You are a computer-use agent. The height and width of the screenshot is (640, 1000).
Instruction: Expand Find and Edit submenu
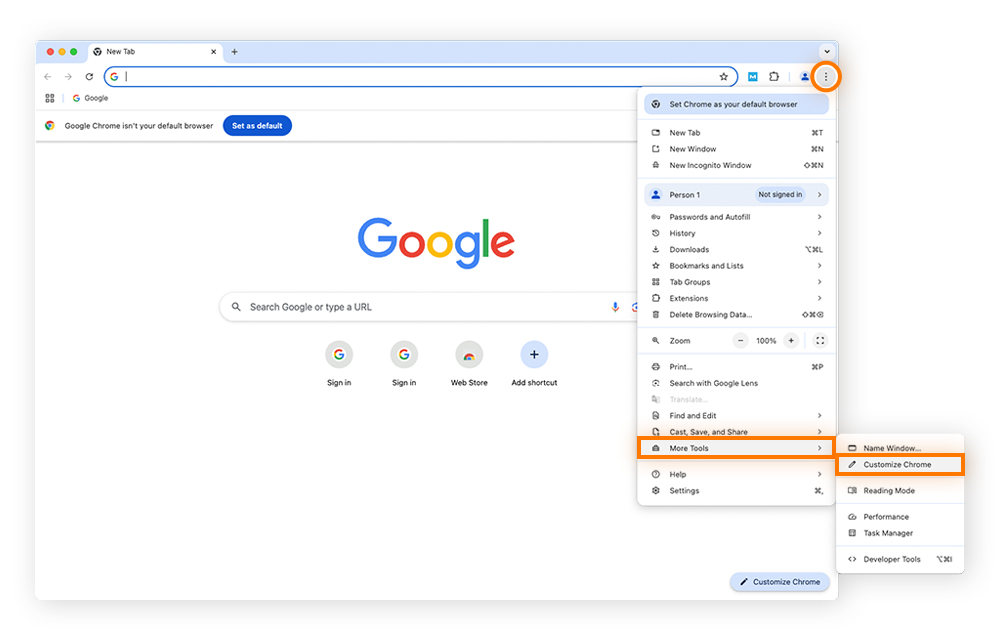(736, 416)
